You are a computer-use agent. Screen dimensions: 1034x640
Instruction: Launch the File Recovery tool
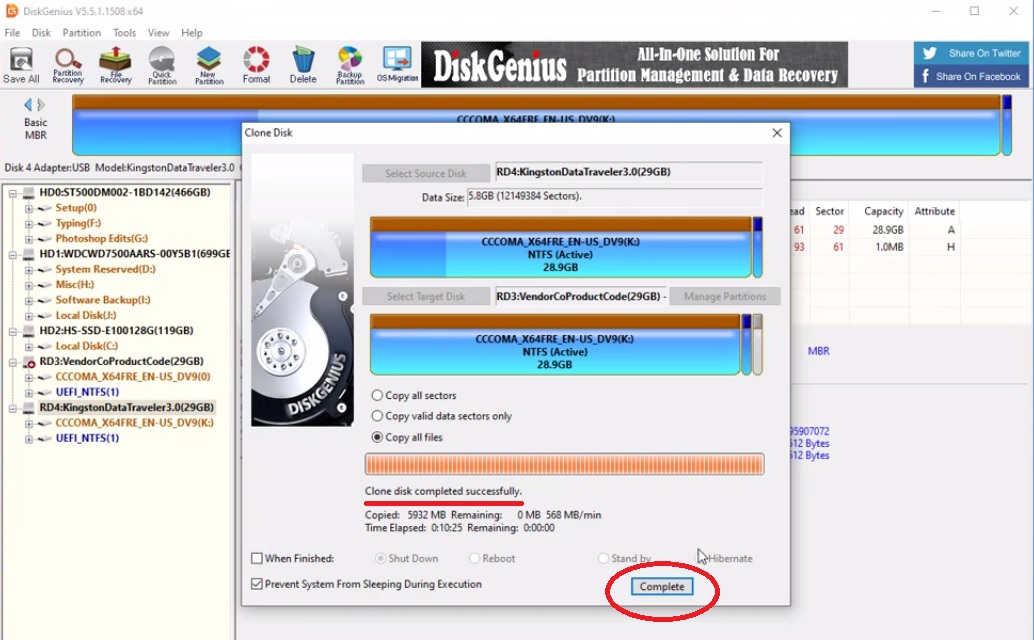114,63
